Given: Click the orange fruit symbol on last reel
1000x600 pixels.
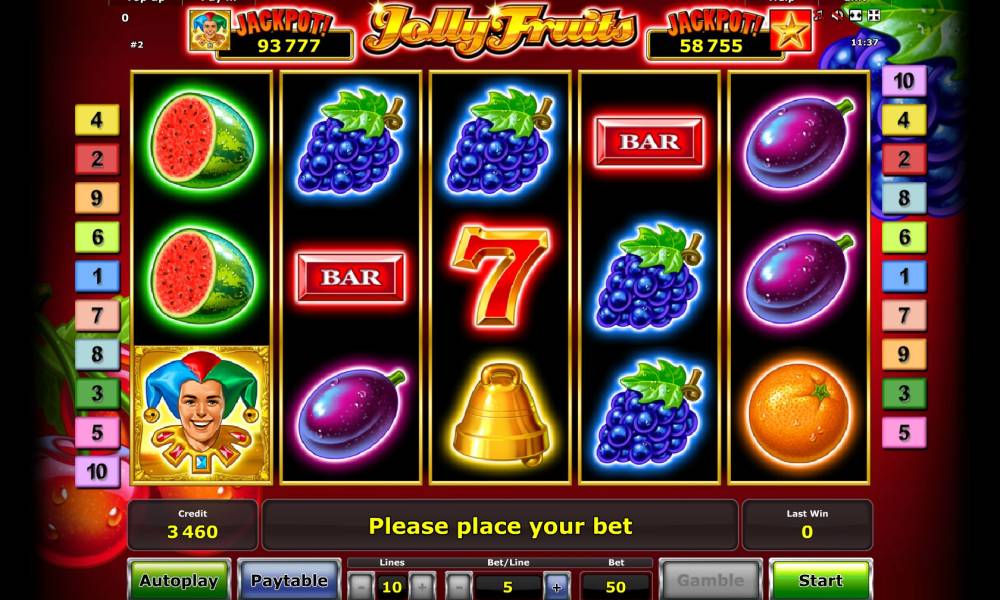Looking at the screenshot, I should click(x=799, y=413).
